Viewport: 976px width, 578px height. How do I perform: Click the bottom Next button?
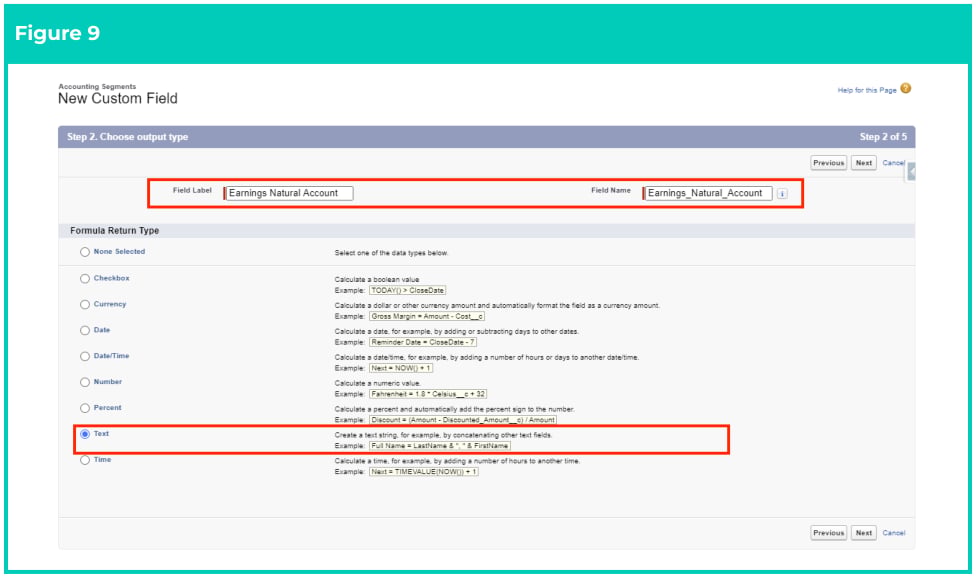[x=863, y=533]
